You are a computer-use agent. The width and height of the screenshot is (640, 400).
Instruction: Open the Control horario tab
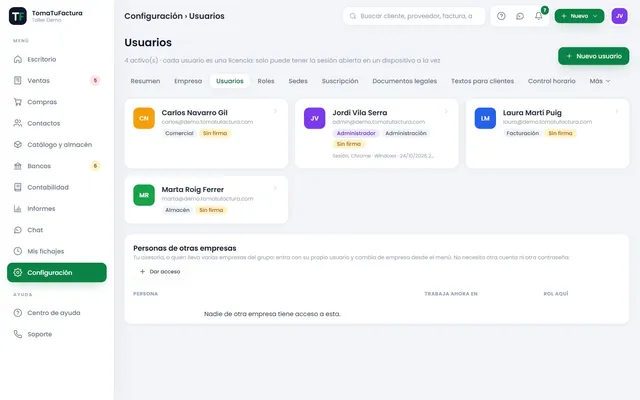point(551,81)
